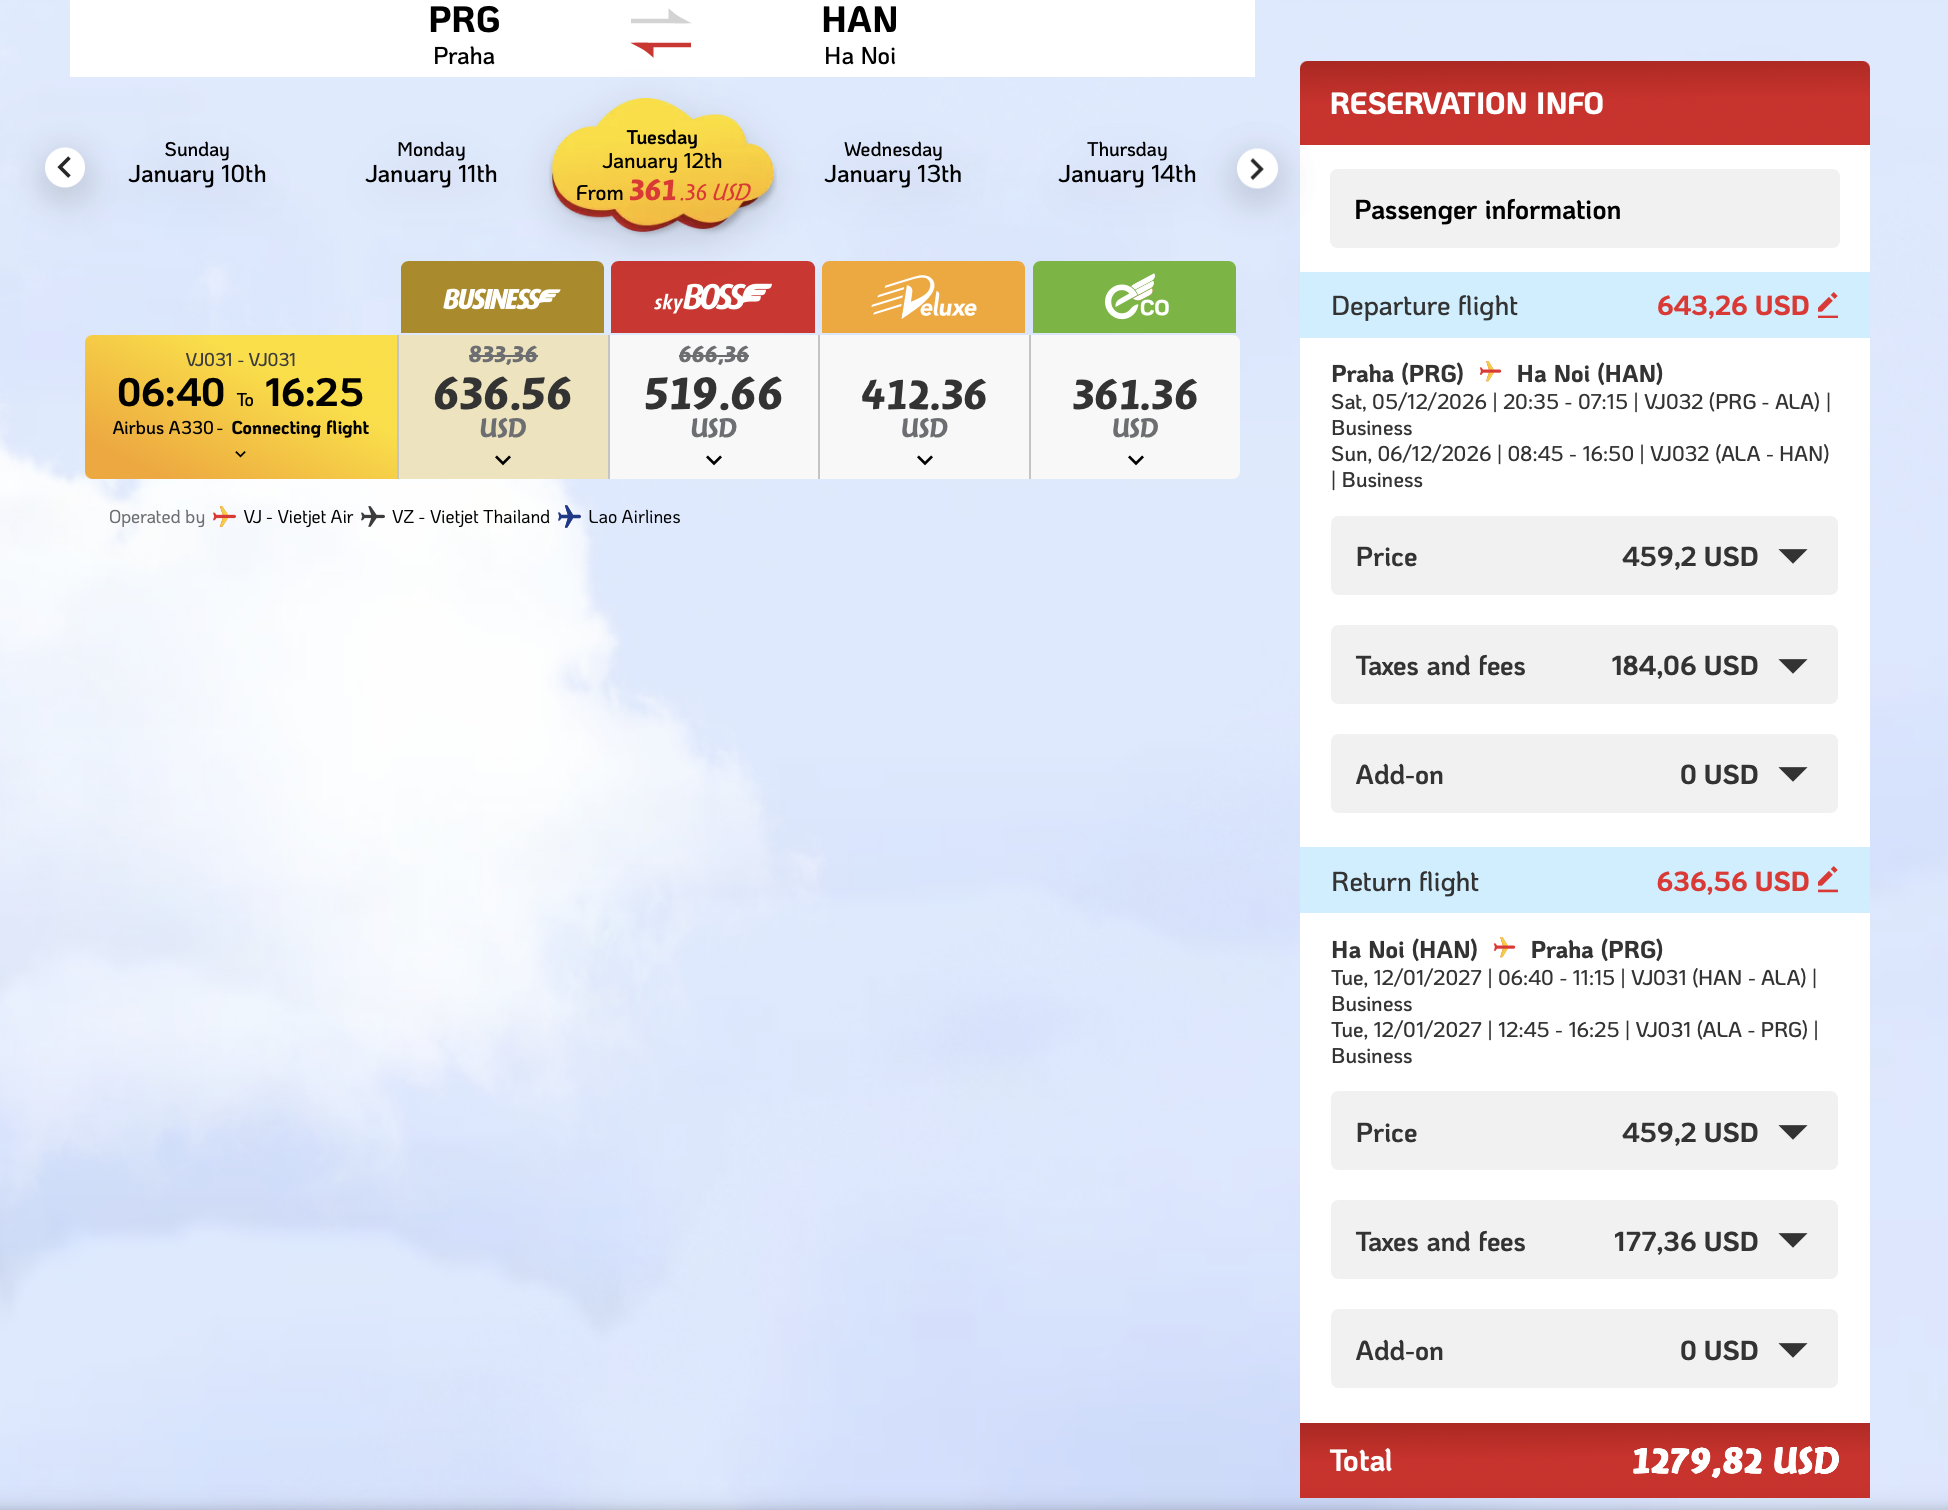Expand Departure flight Price 459,2 USD

tap(1584, 556)
